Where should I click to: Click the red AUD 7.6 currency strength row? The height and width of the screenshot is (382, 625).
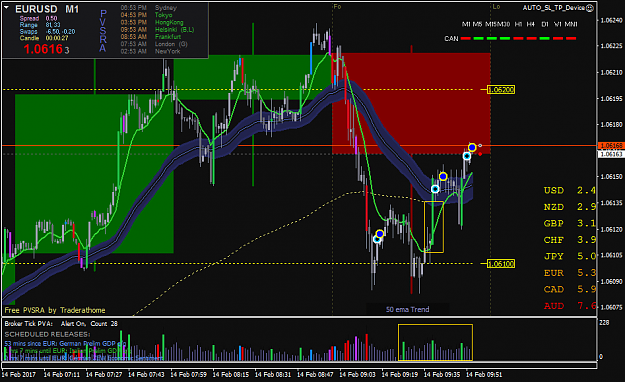[570, 306]
